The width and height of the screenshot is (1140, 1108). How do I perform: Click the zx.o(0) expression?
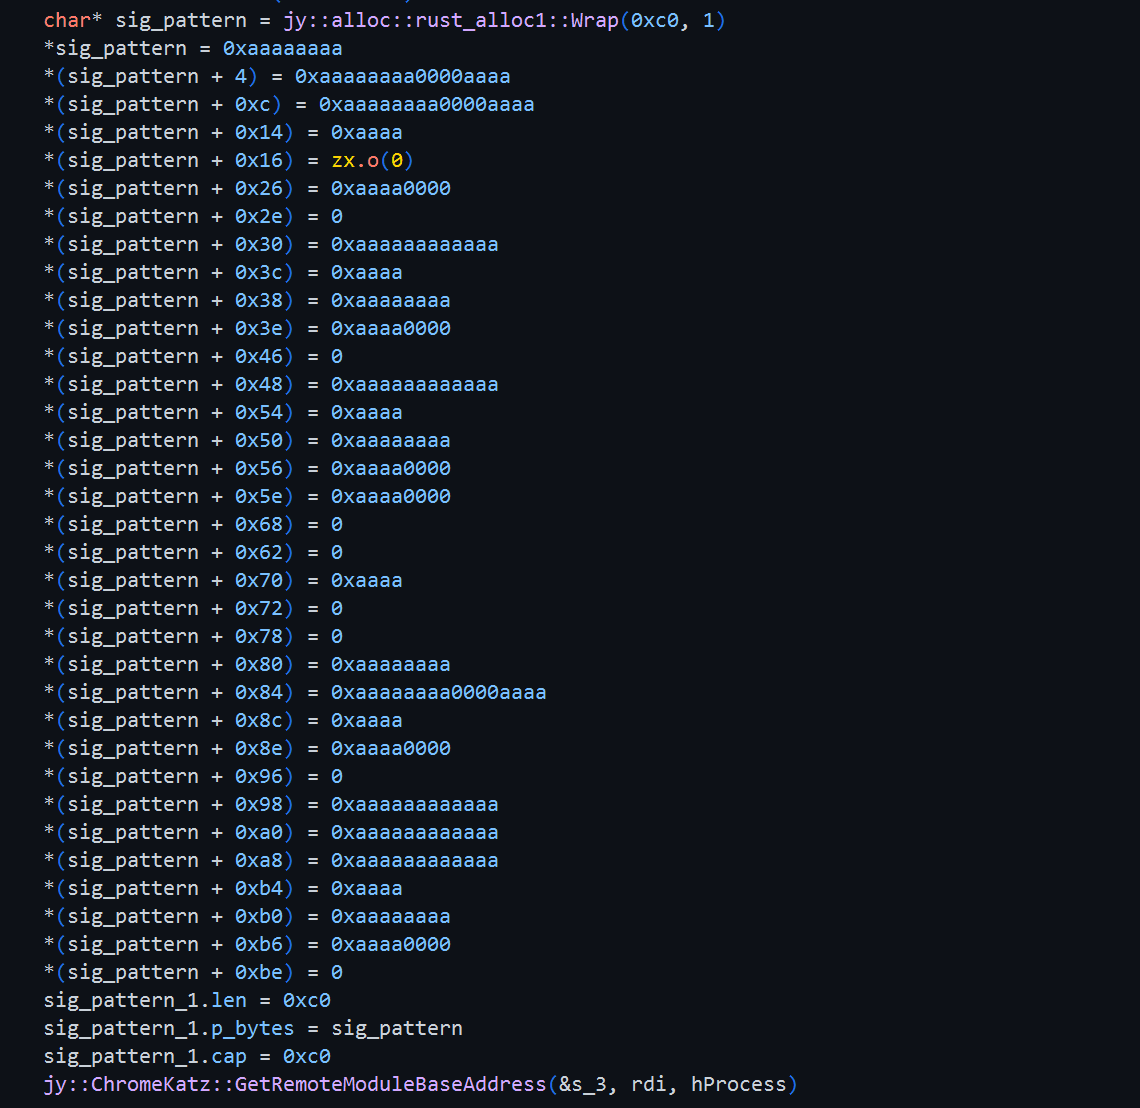click(372, 160)
